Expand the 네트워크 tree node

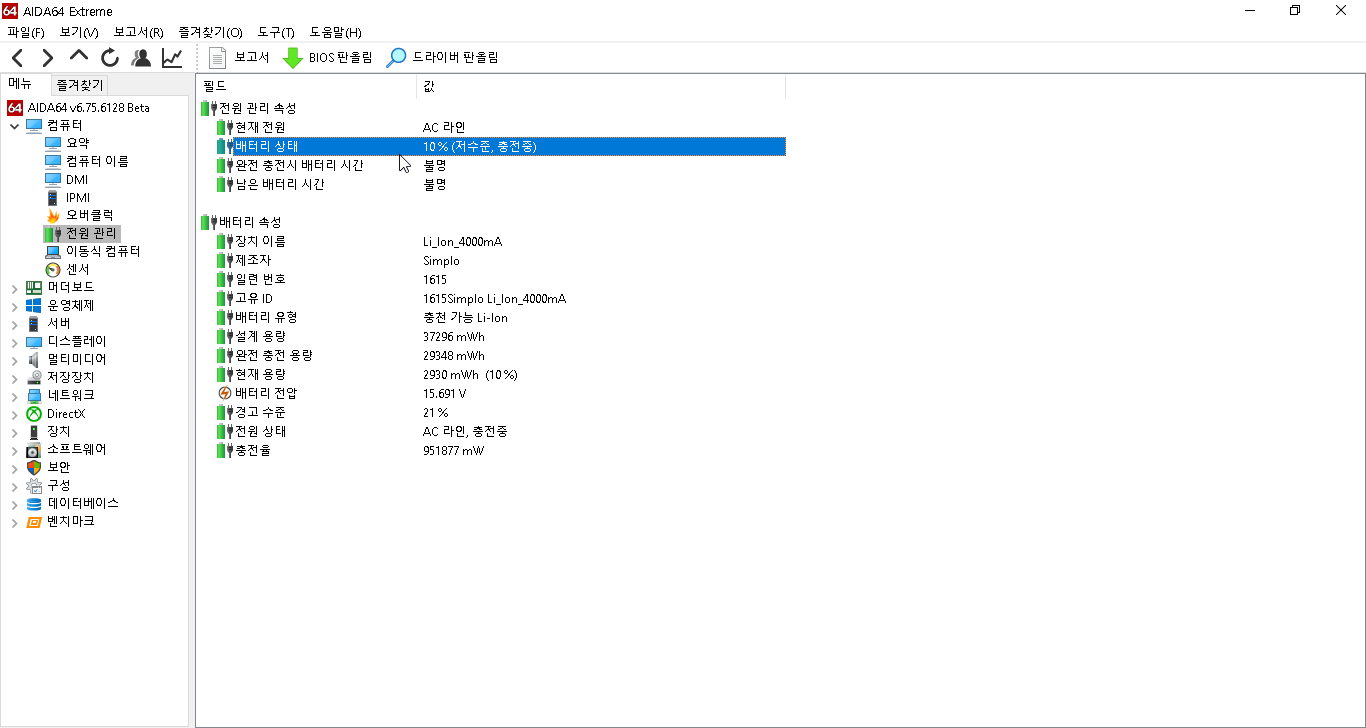click(x=14, y=396)
